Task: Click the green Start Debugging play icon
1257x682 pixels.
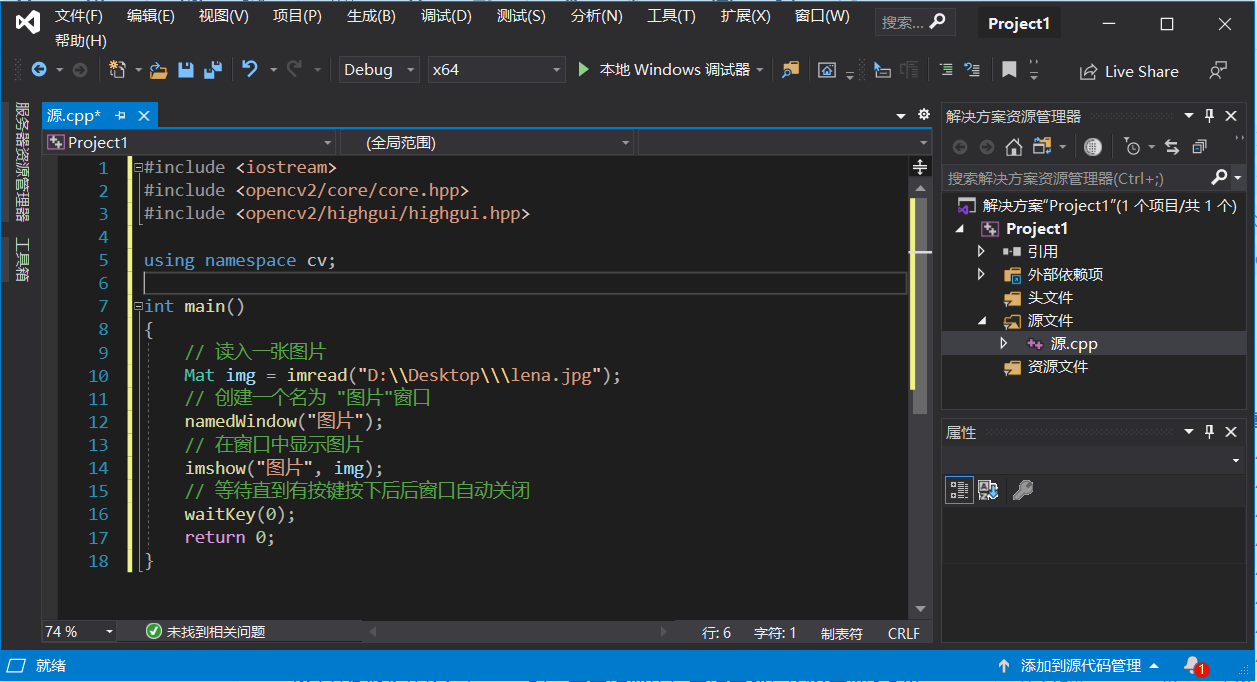Action: tap(584, 70)
